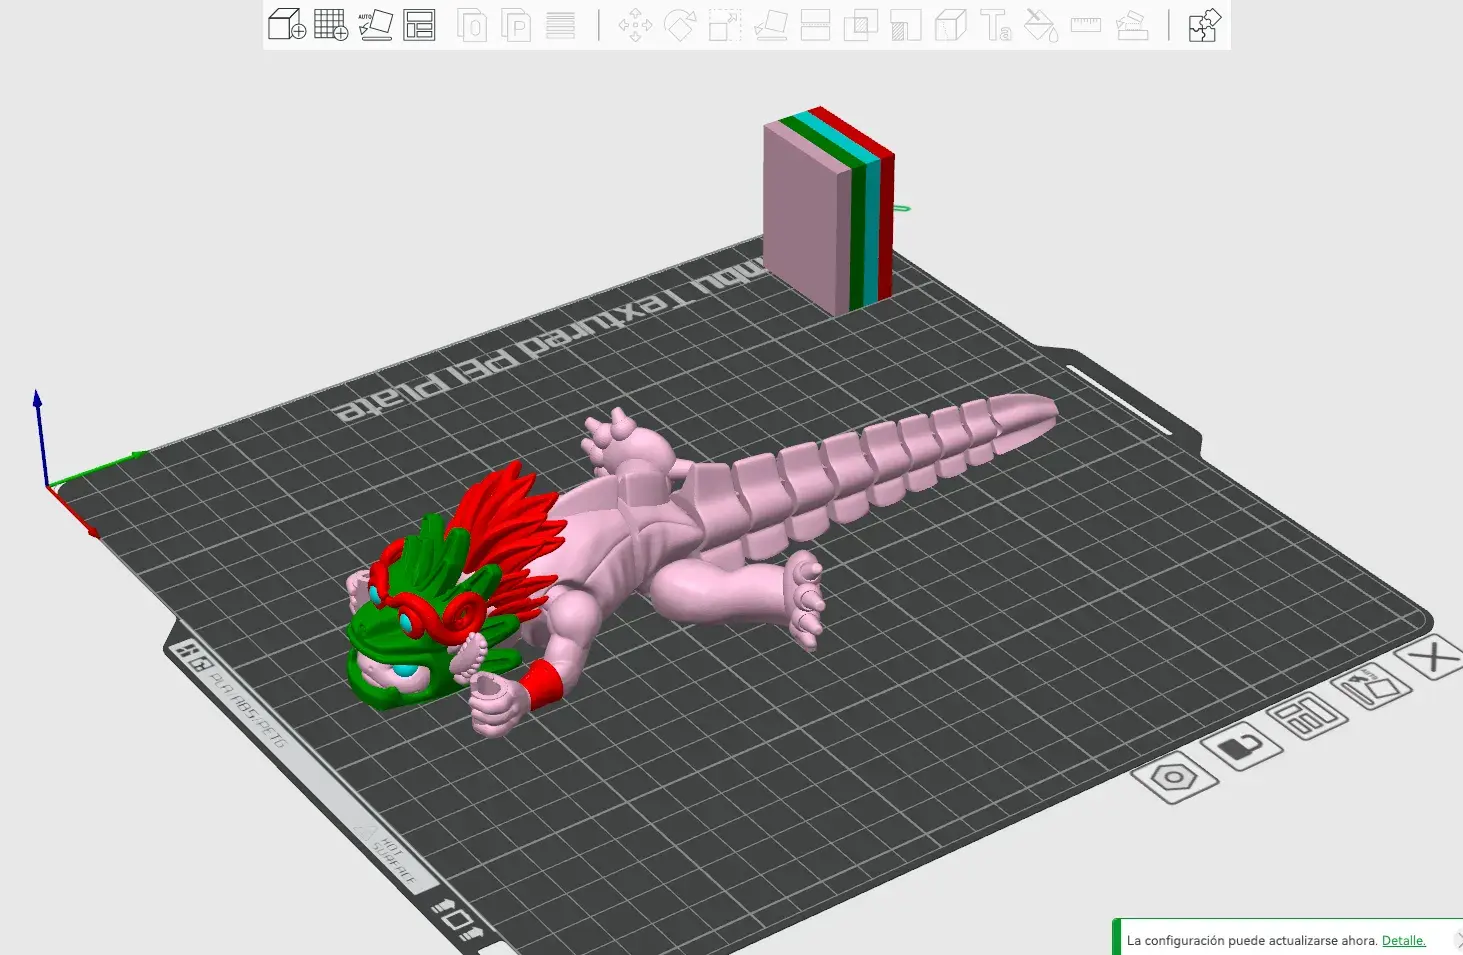This screenshot has width=1463, height=955.
Task: Open the Variable layer height tool
Action: pos(560,24)
